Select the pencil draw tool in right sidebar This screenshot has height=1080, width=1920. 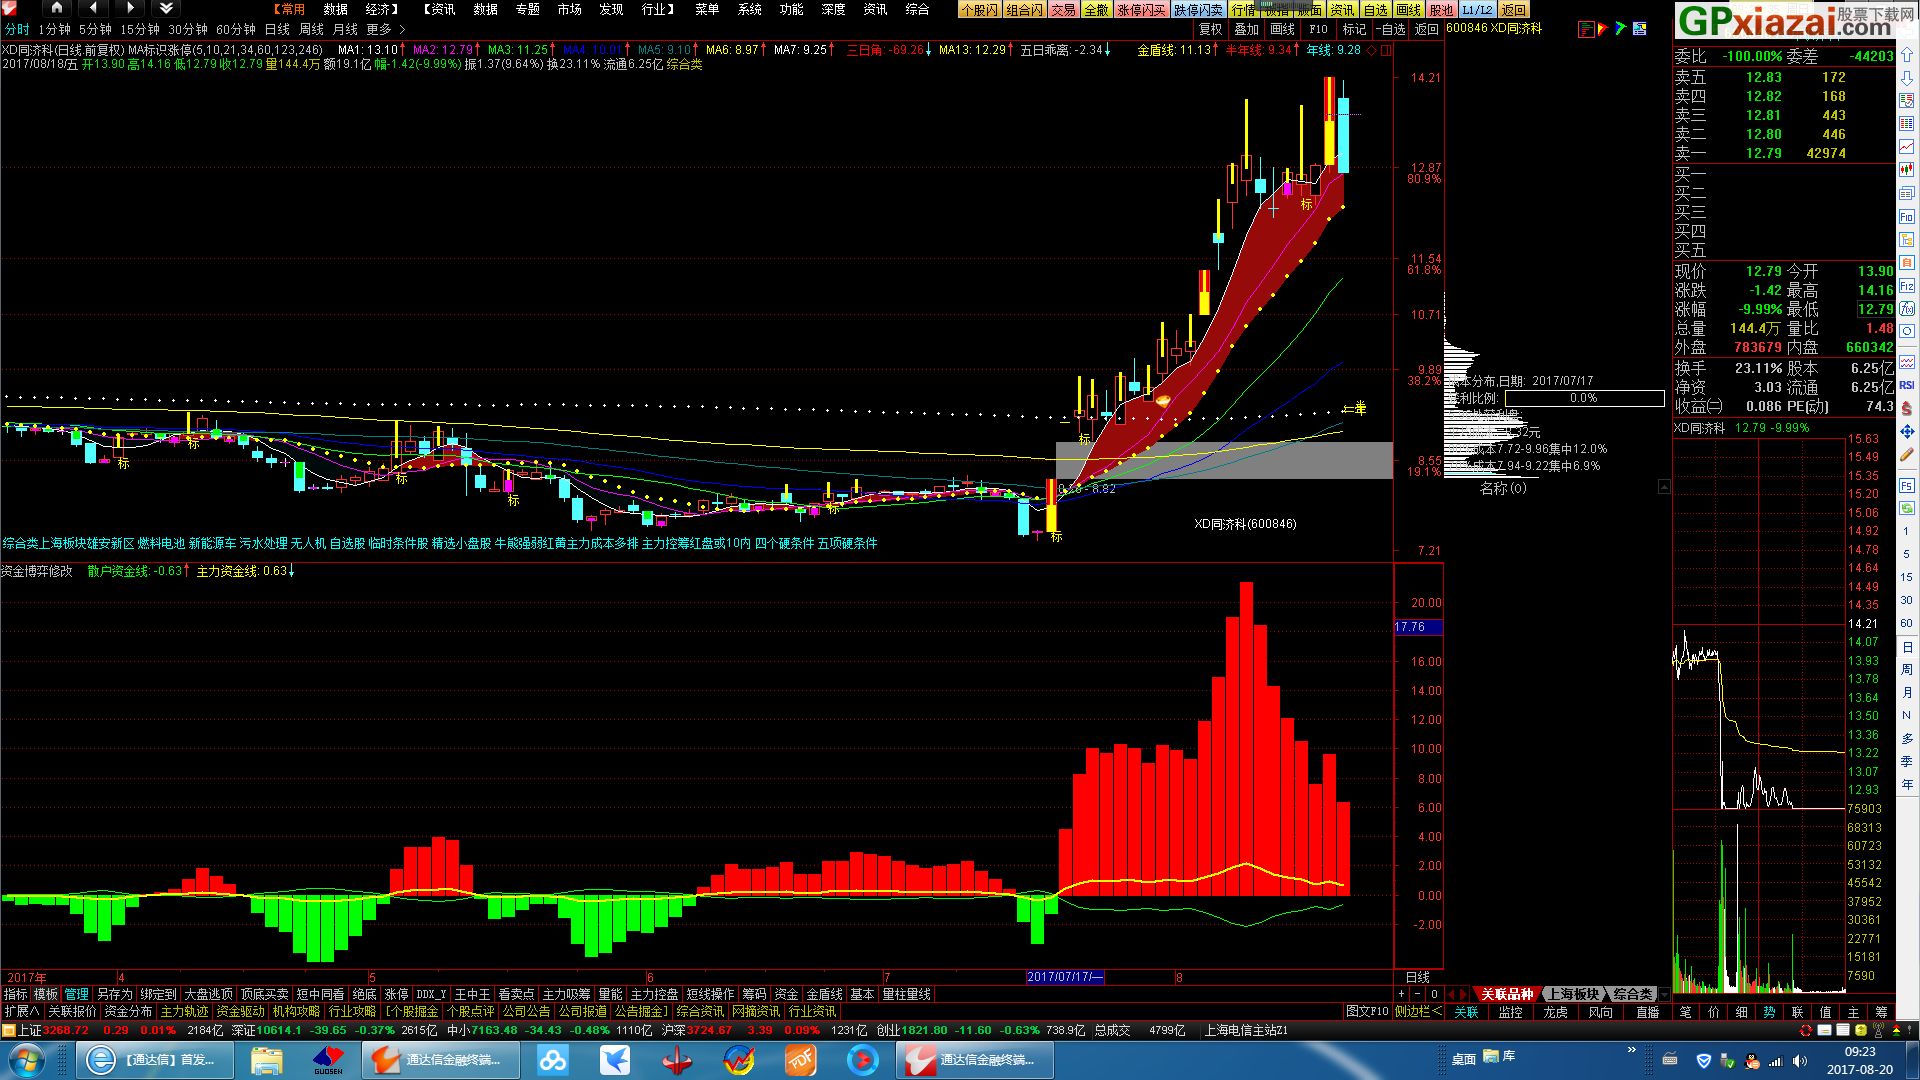pos(1907,456)
